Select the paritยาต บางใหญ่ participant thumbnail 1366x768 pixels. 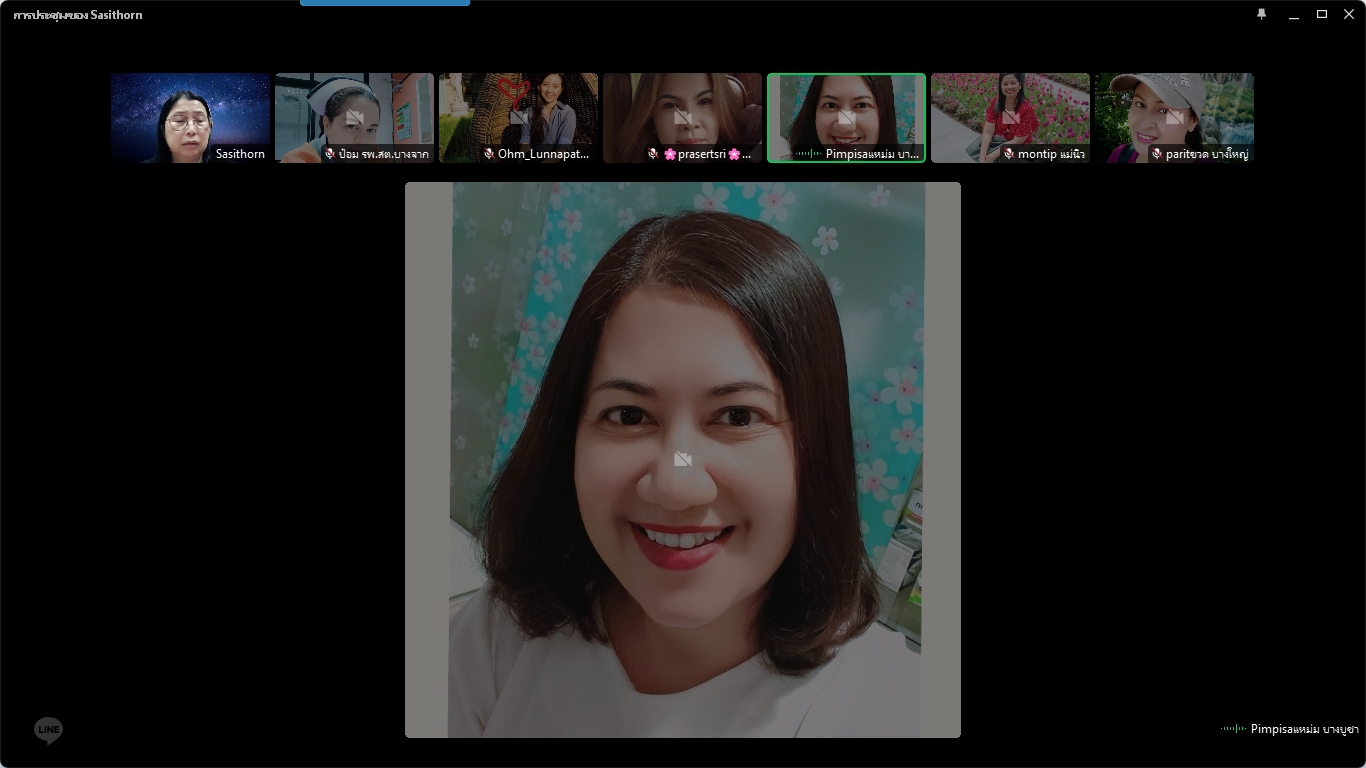pos(1174,115)
